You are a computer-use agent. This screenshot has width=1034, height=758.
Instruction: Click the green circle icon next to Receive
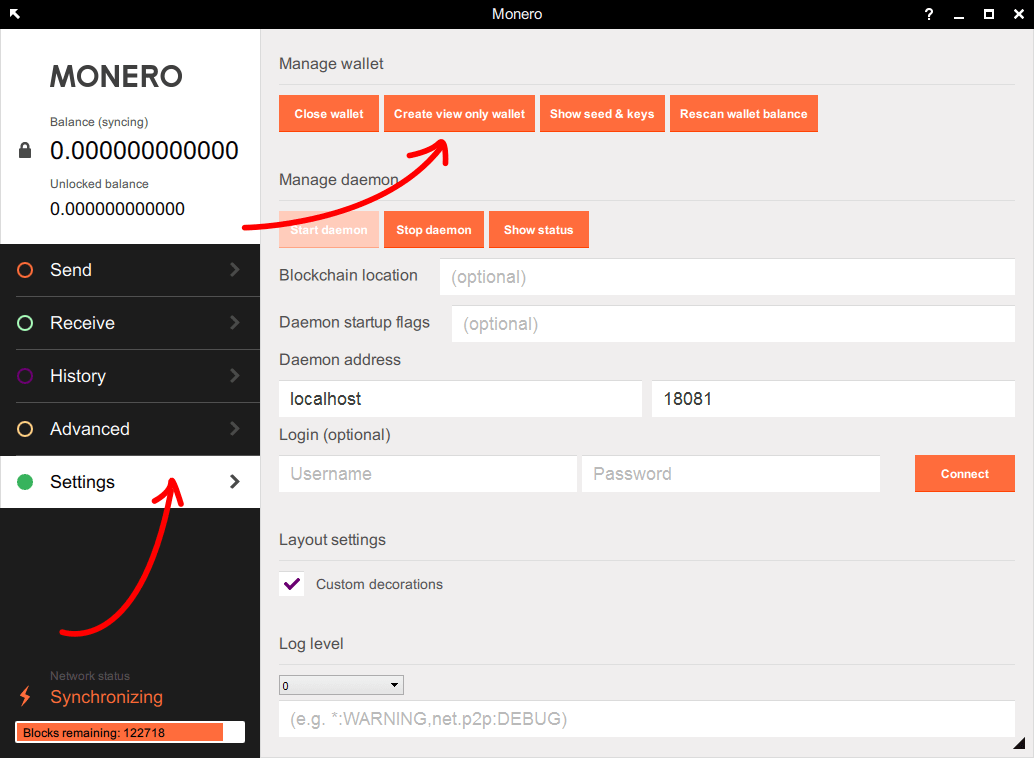coord(26,323)
